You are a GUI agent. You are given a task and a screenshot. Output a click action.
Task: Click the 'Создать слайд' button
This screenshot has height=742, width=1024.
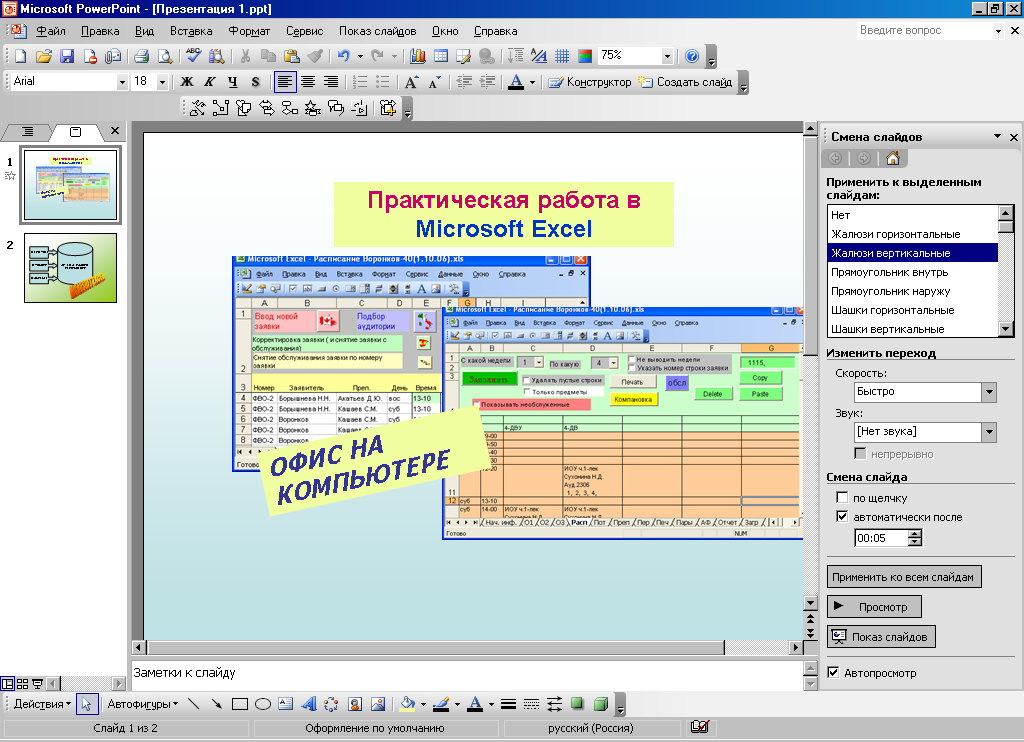tap(685, 82)
